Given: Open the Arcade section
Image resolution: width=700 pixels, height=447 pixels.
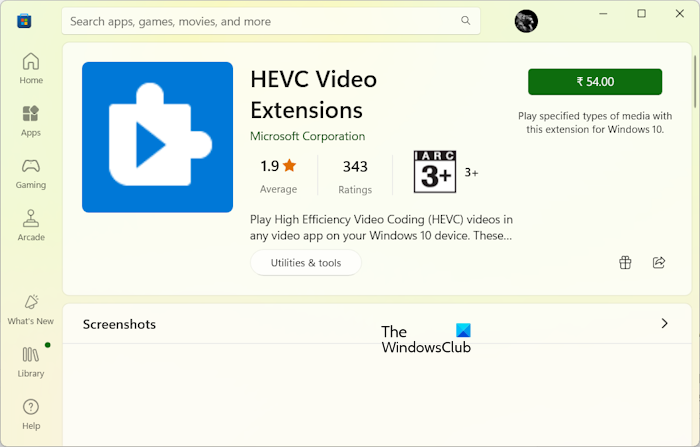Looking at the screenshot, I should pyautogui.click(x=31, y=226).
